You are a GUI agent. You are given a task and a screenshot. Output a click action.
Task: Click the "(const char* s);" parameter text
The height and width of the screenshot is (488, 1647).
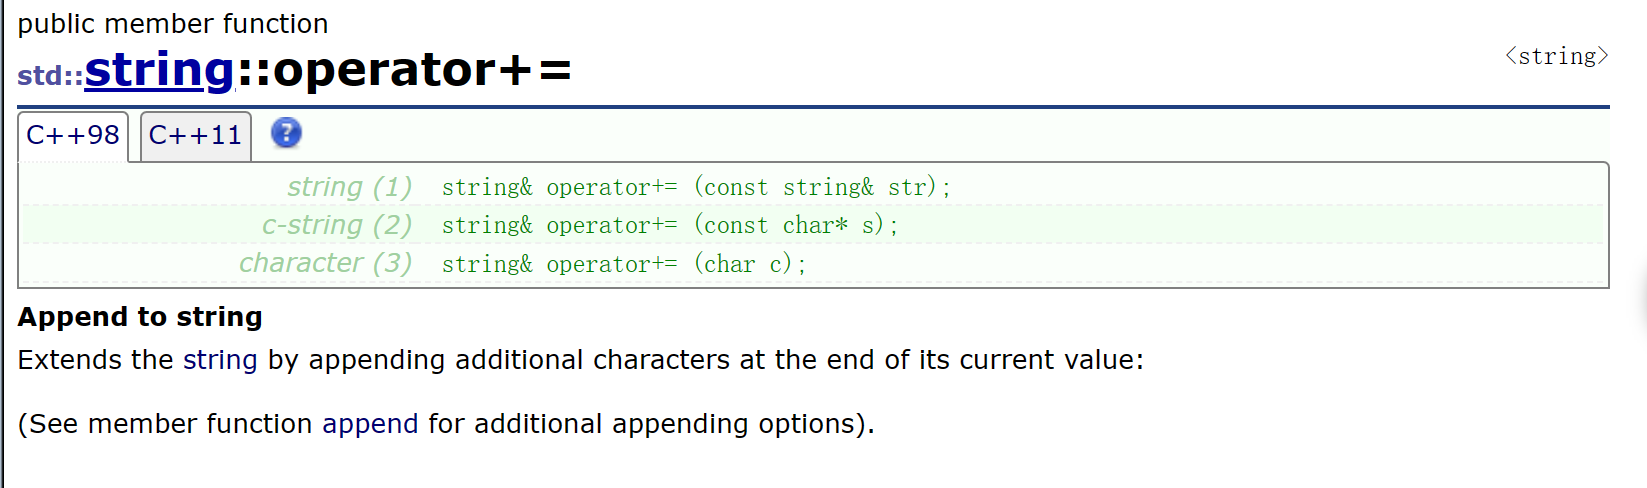796,225
